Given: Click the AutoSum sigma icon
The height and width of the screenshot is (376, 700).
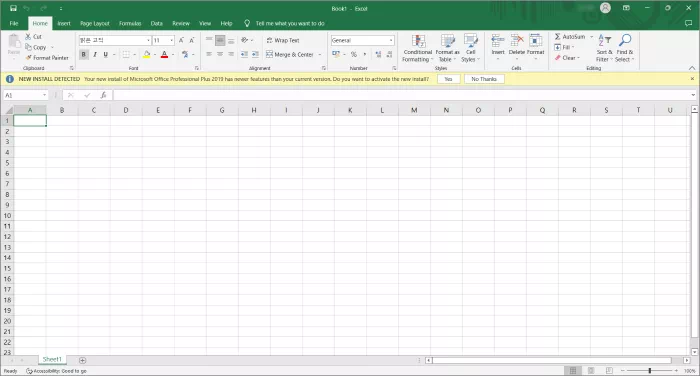Looking at the screenshot, I should pos(558,37).
